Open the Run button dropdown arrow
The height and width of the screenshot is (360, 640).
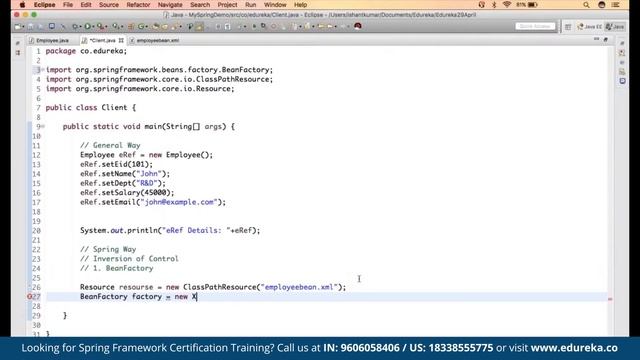click(x=93, y=27)
